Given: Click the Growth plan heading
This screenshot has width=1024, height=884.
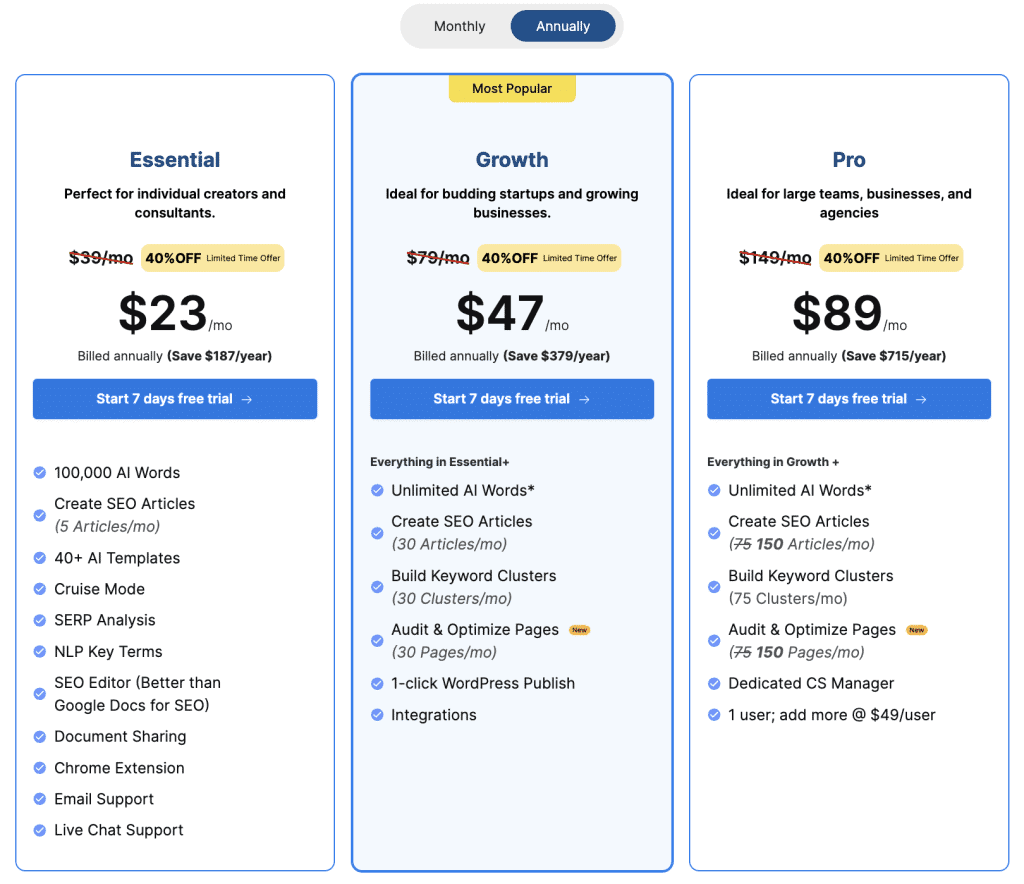Looking at the screenshot, I should click(x=512, y=160).
